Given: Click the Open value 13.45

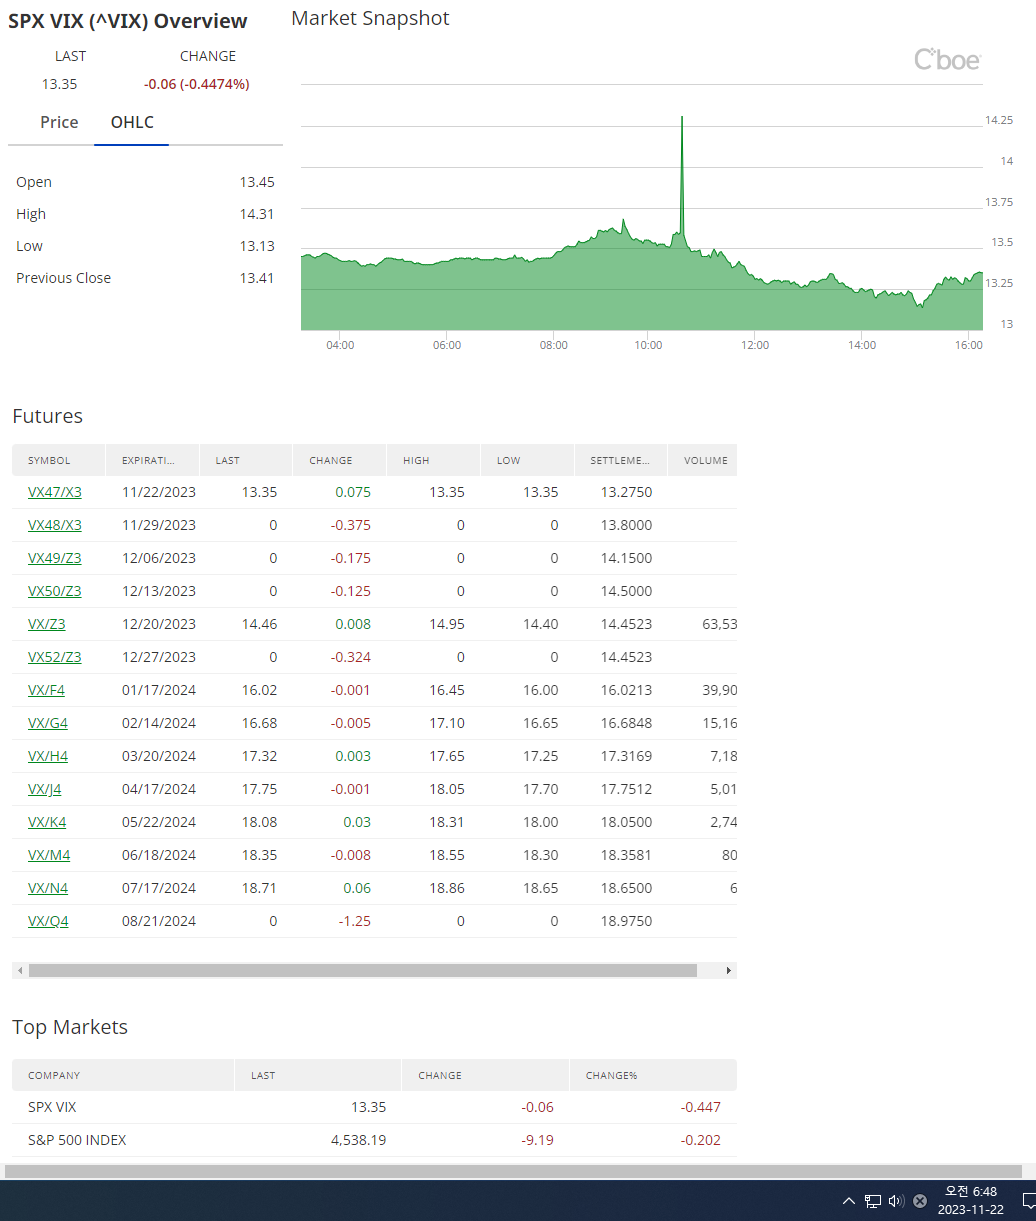Looking at the screenshot, I should (x=257, y=182).
